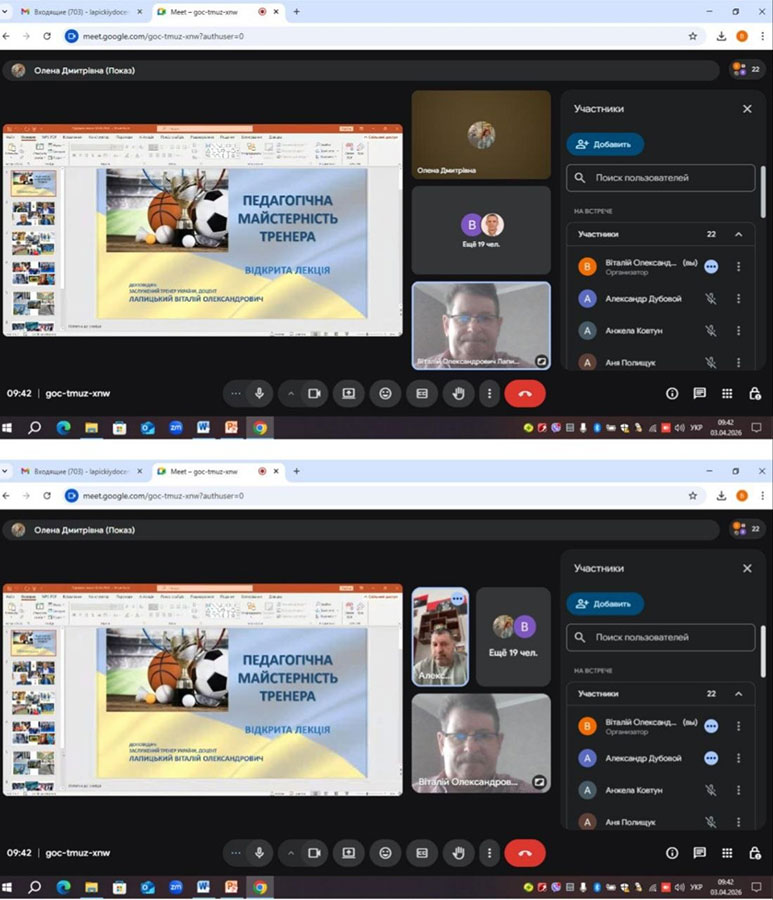Image resolution: width=773 pixels, height=900 pixels.
Task: Click Present screen icon in bottom screenshot
Action: pyautogui.click(x=348, y=854)
